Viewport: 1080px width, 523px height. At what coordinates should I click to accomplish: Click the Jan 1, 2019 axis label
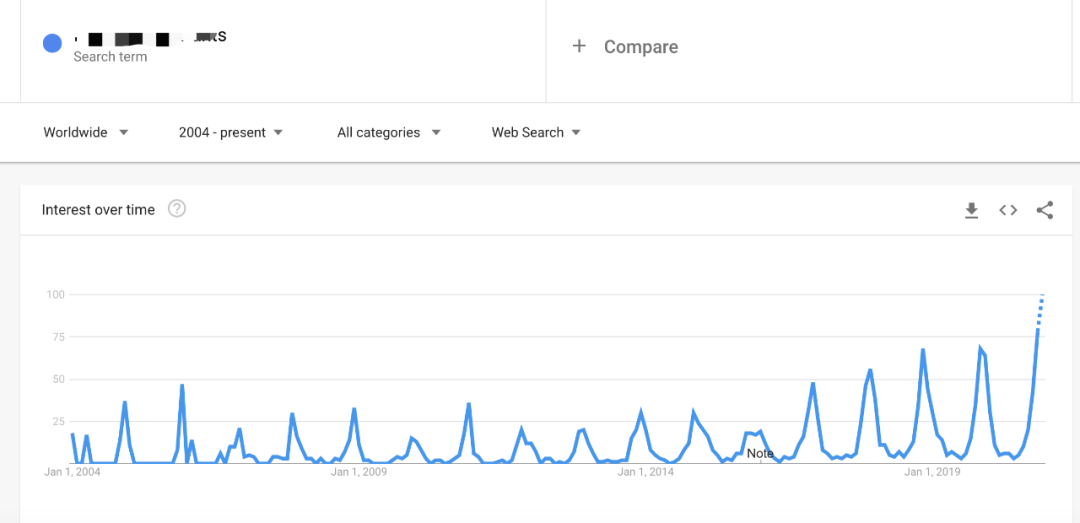tap(932, 472)
